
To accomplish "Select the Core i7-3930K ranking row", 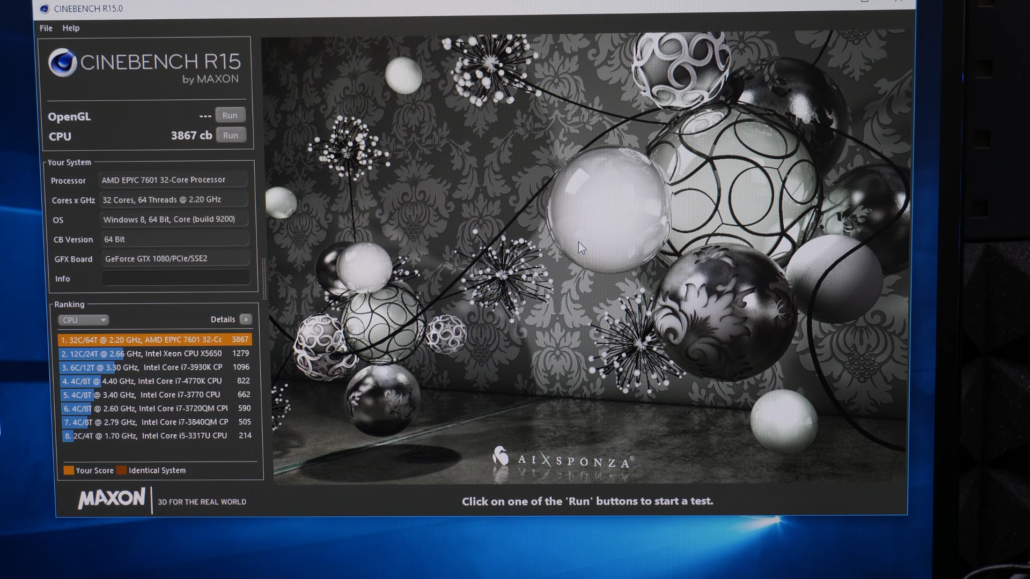I will (x=155, y=367).
